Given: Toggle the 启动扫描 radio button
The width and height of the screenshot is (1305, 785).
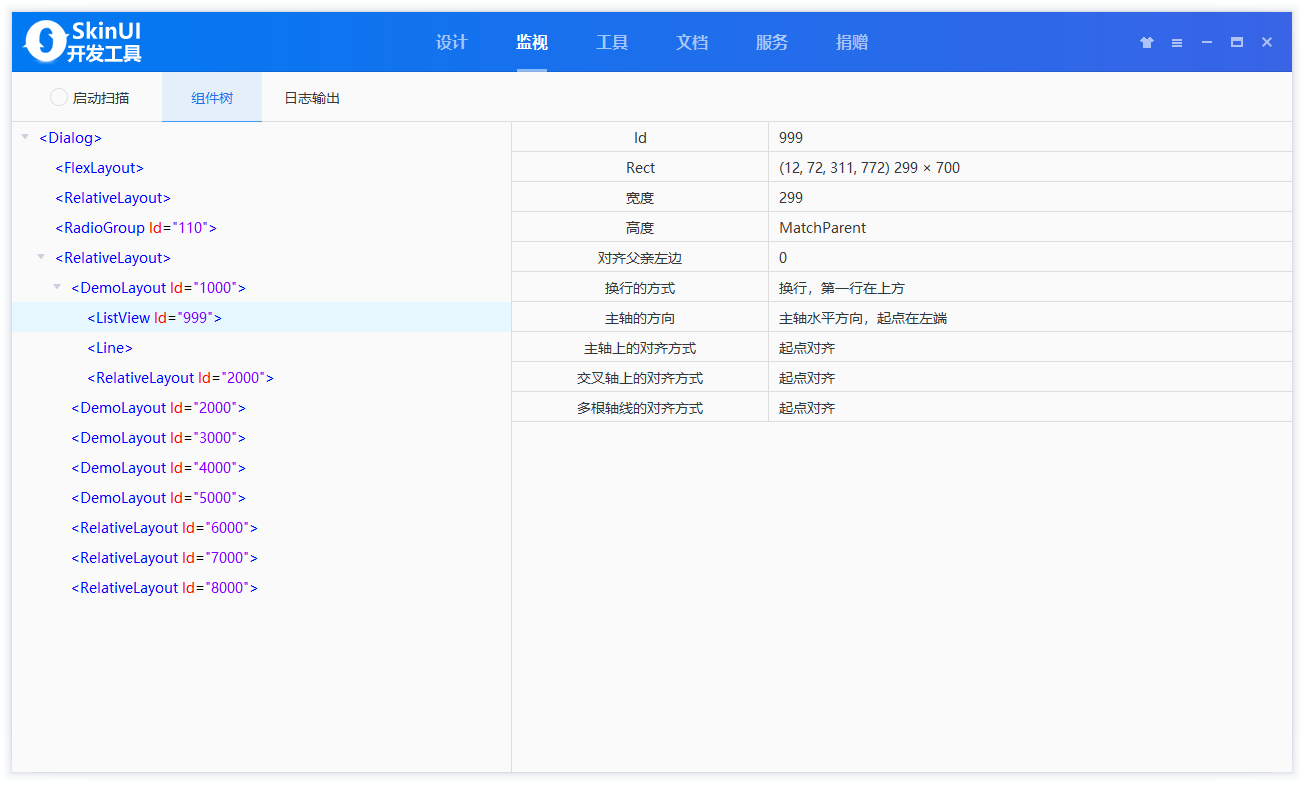Looking at the screenshot, I should pyautogui.click(x=59, y=98).
